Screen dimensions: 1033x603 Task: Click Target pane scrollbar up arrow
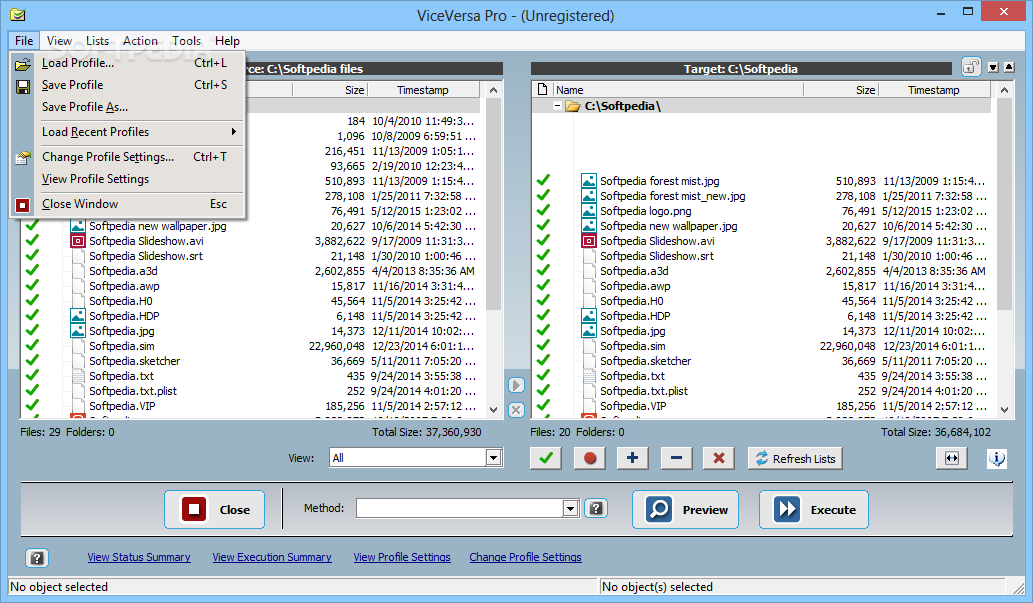click(x=1005, y=90)
